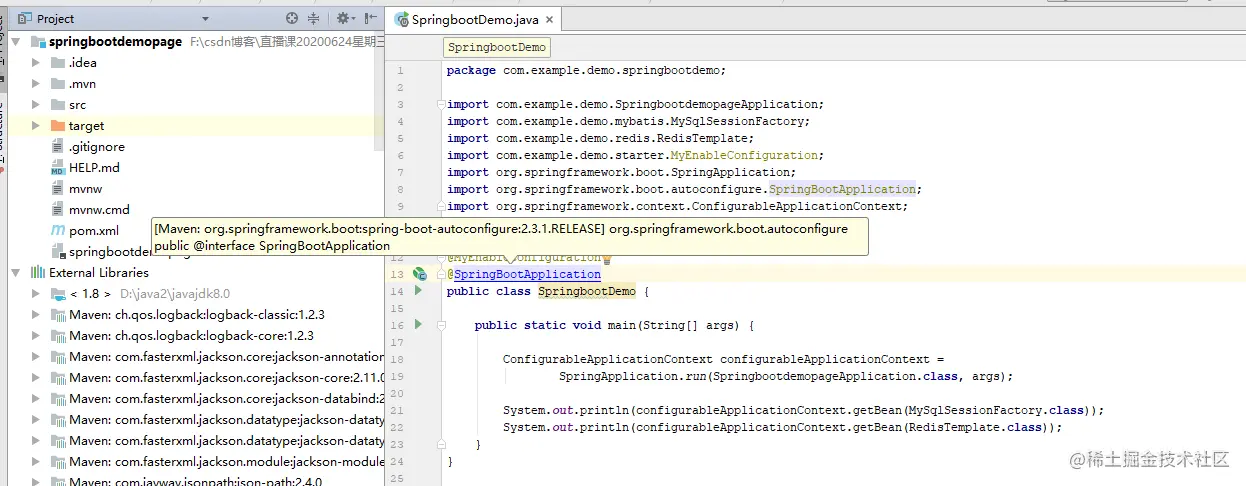Select HELP.md in the project tree
Viewport: 1246px width, 486px height.
coord(94,167)
